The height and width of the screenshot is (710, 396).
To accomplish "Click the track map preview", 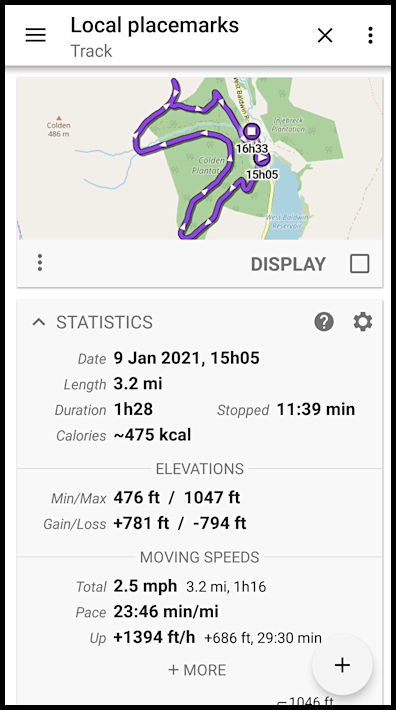I will tap(200, 158).
